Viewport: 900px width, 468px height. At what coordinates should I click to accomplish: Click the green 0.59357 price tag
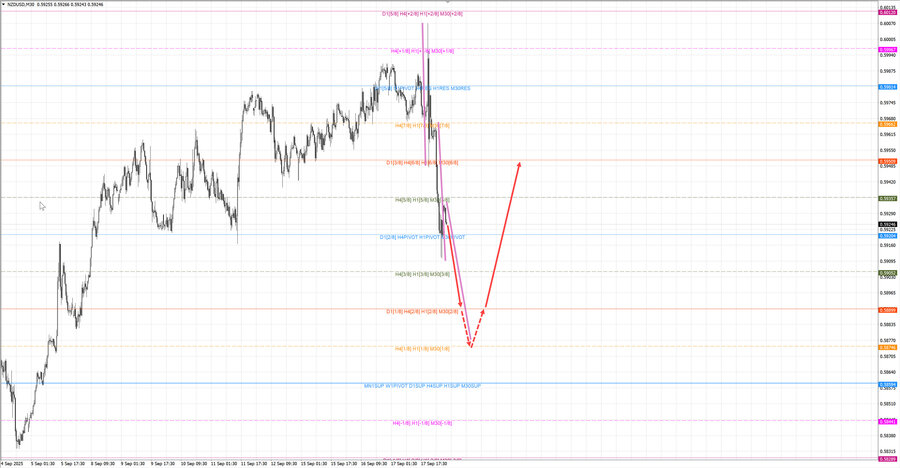(x=887, y=199)
